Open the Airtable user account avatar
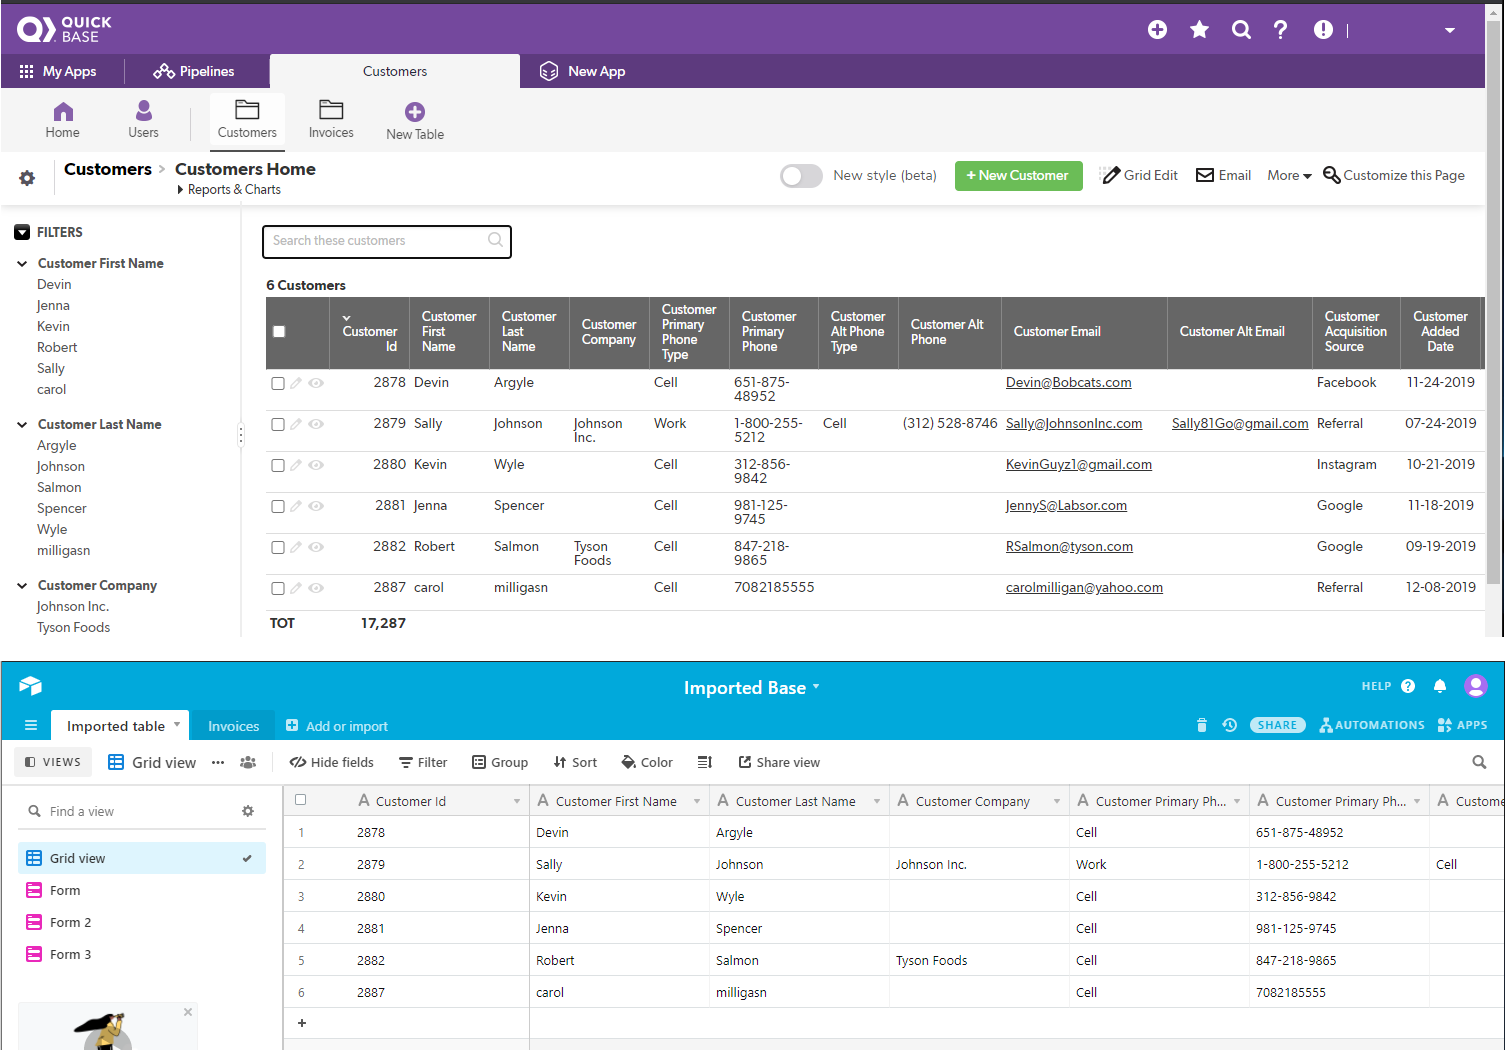Screen dimensions: 1505x1050 (1476, 685)
